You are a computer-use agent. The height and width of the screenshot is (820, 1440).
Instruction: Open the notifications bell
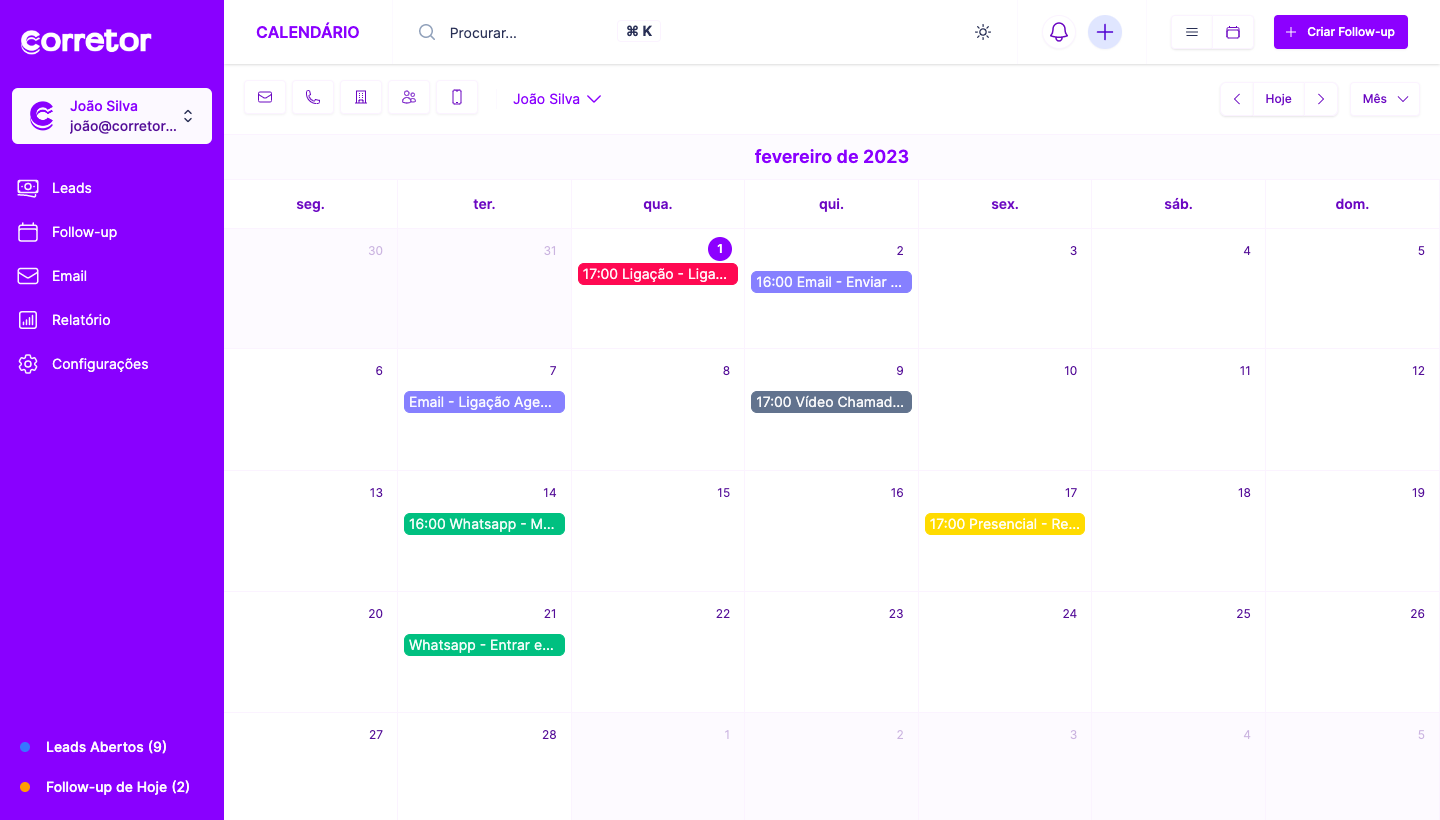click(1058, 32)
